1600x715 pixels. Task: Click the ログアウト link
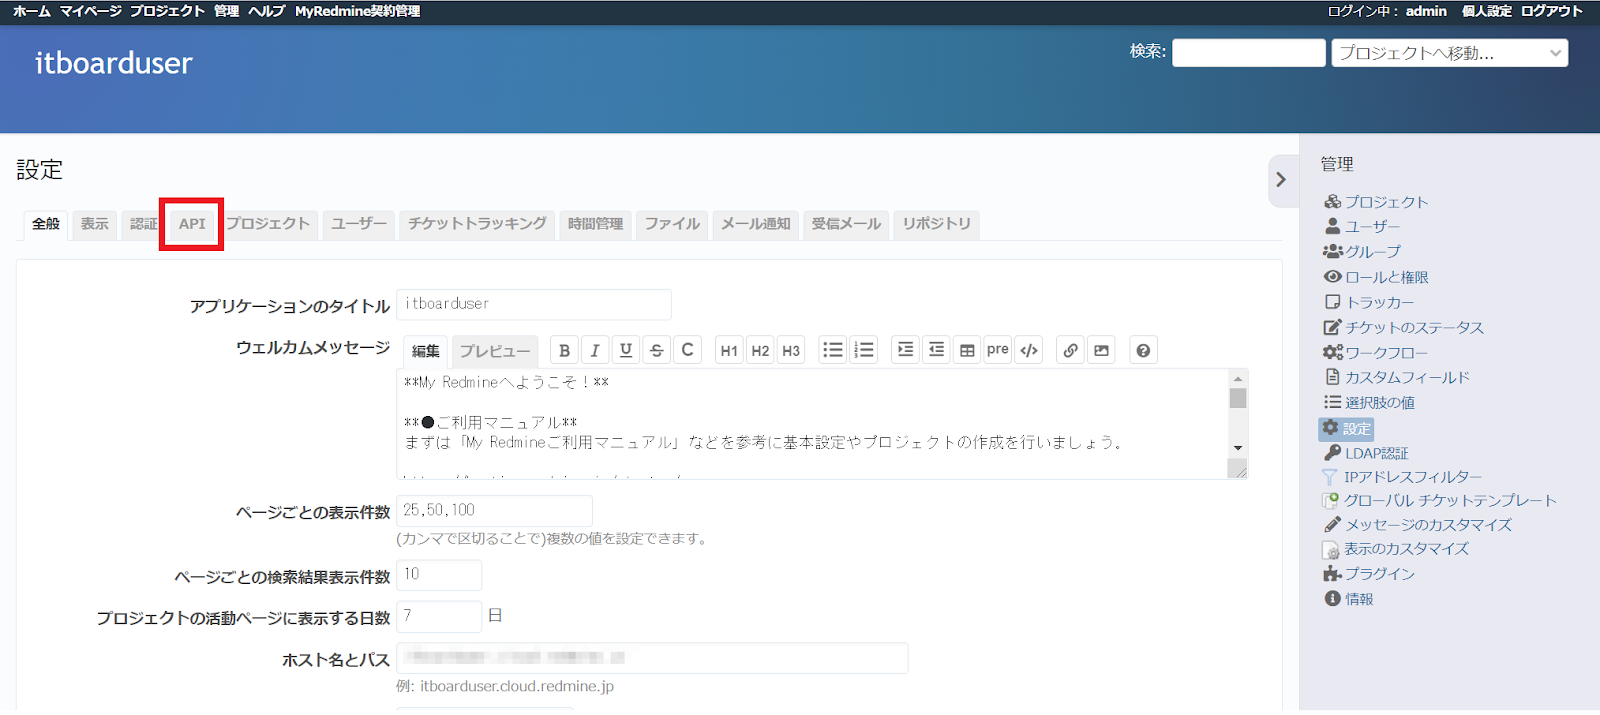coord(1551,11)
